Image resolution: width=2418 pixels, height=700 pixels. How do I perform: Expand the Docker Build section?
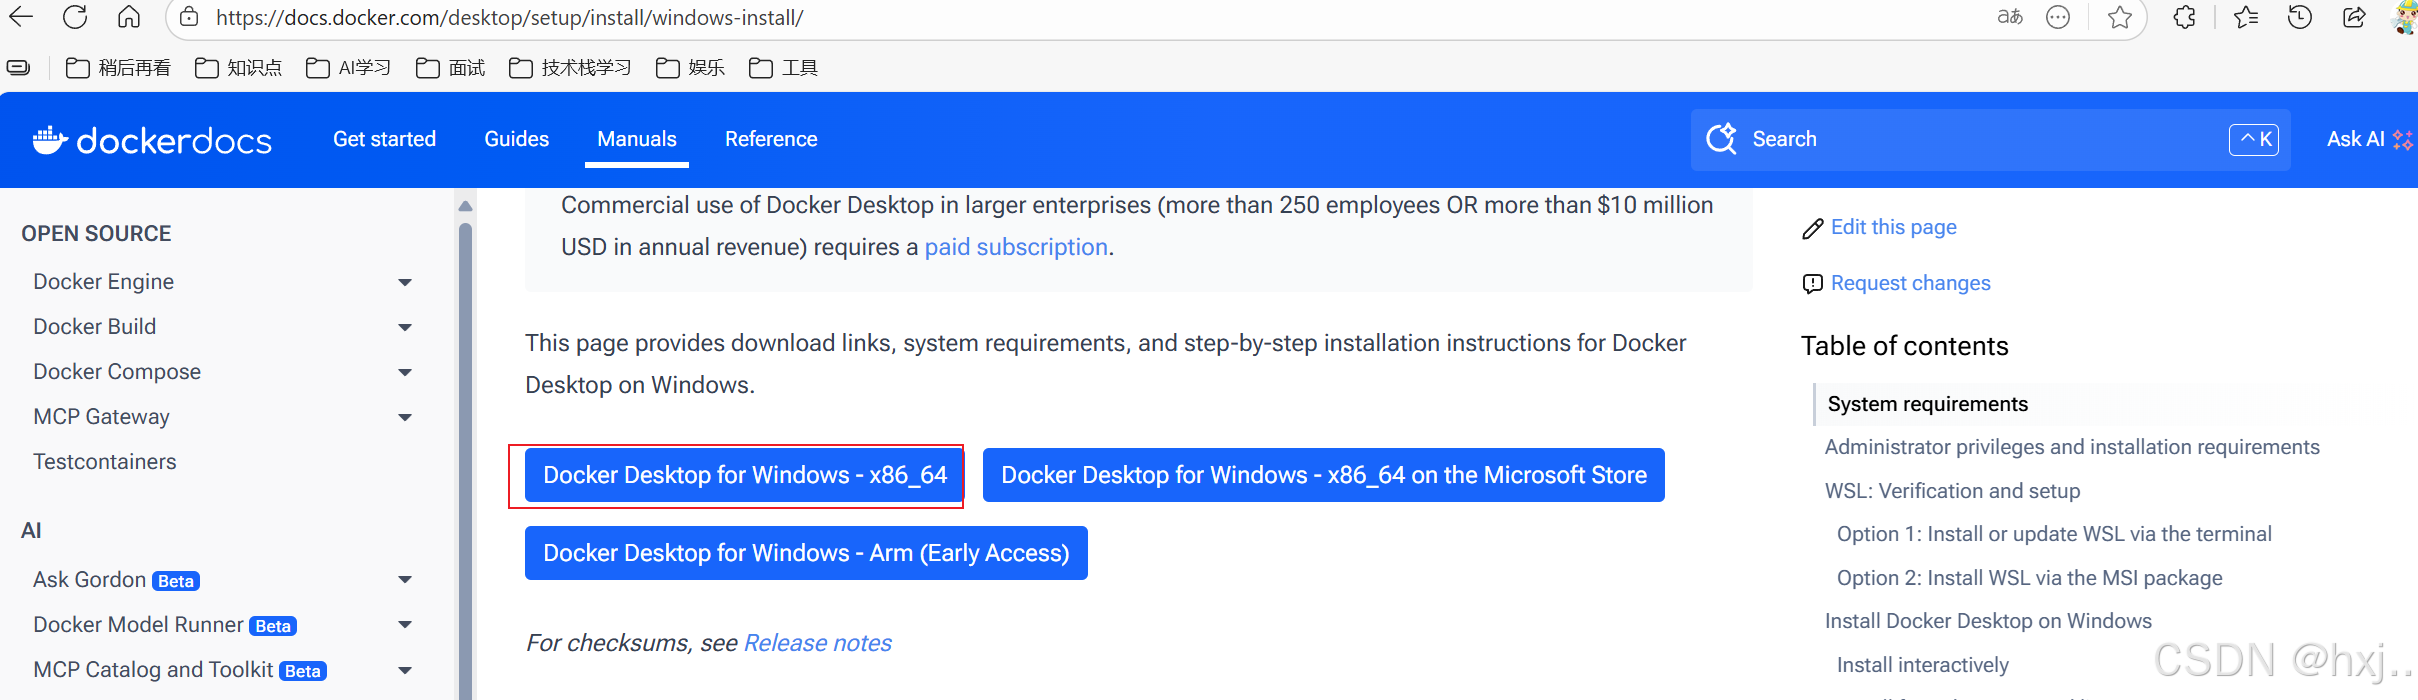point(405,327)
